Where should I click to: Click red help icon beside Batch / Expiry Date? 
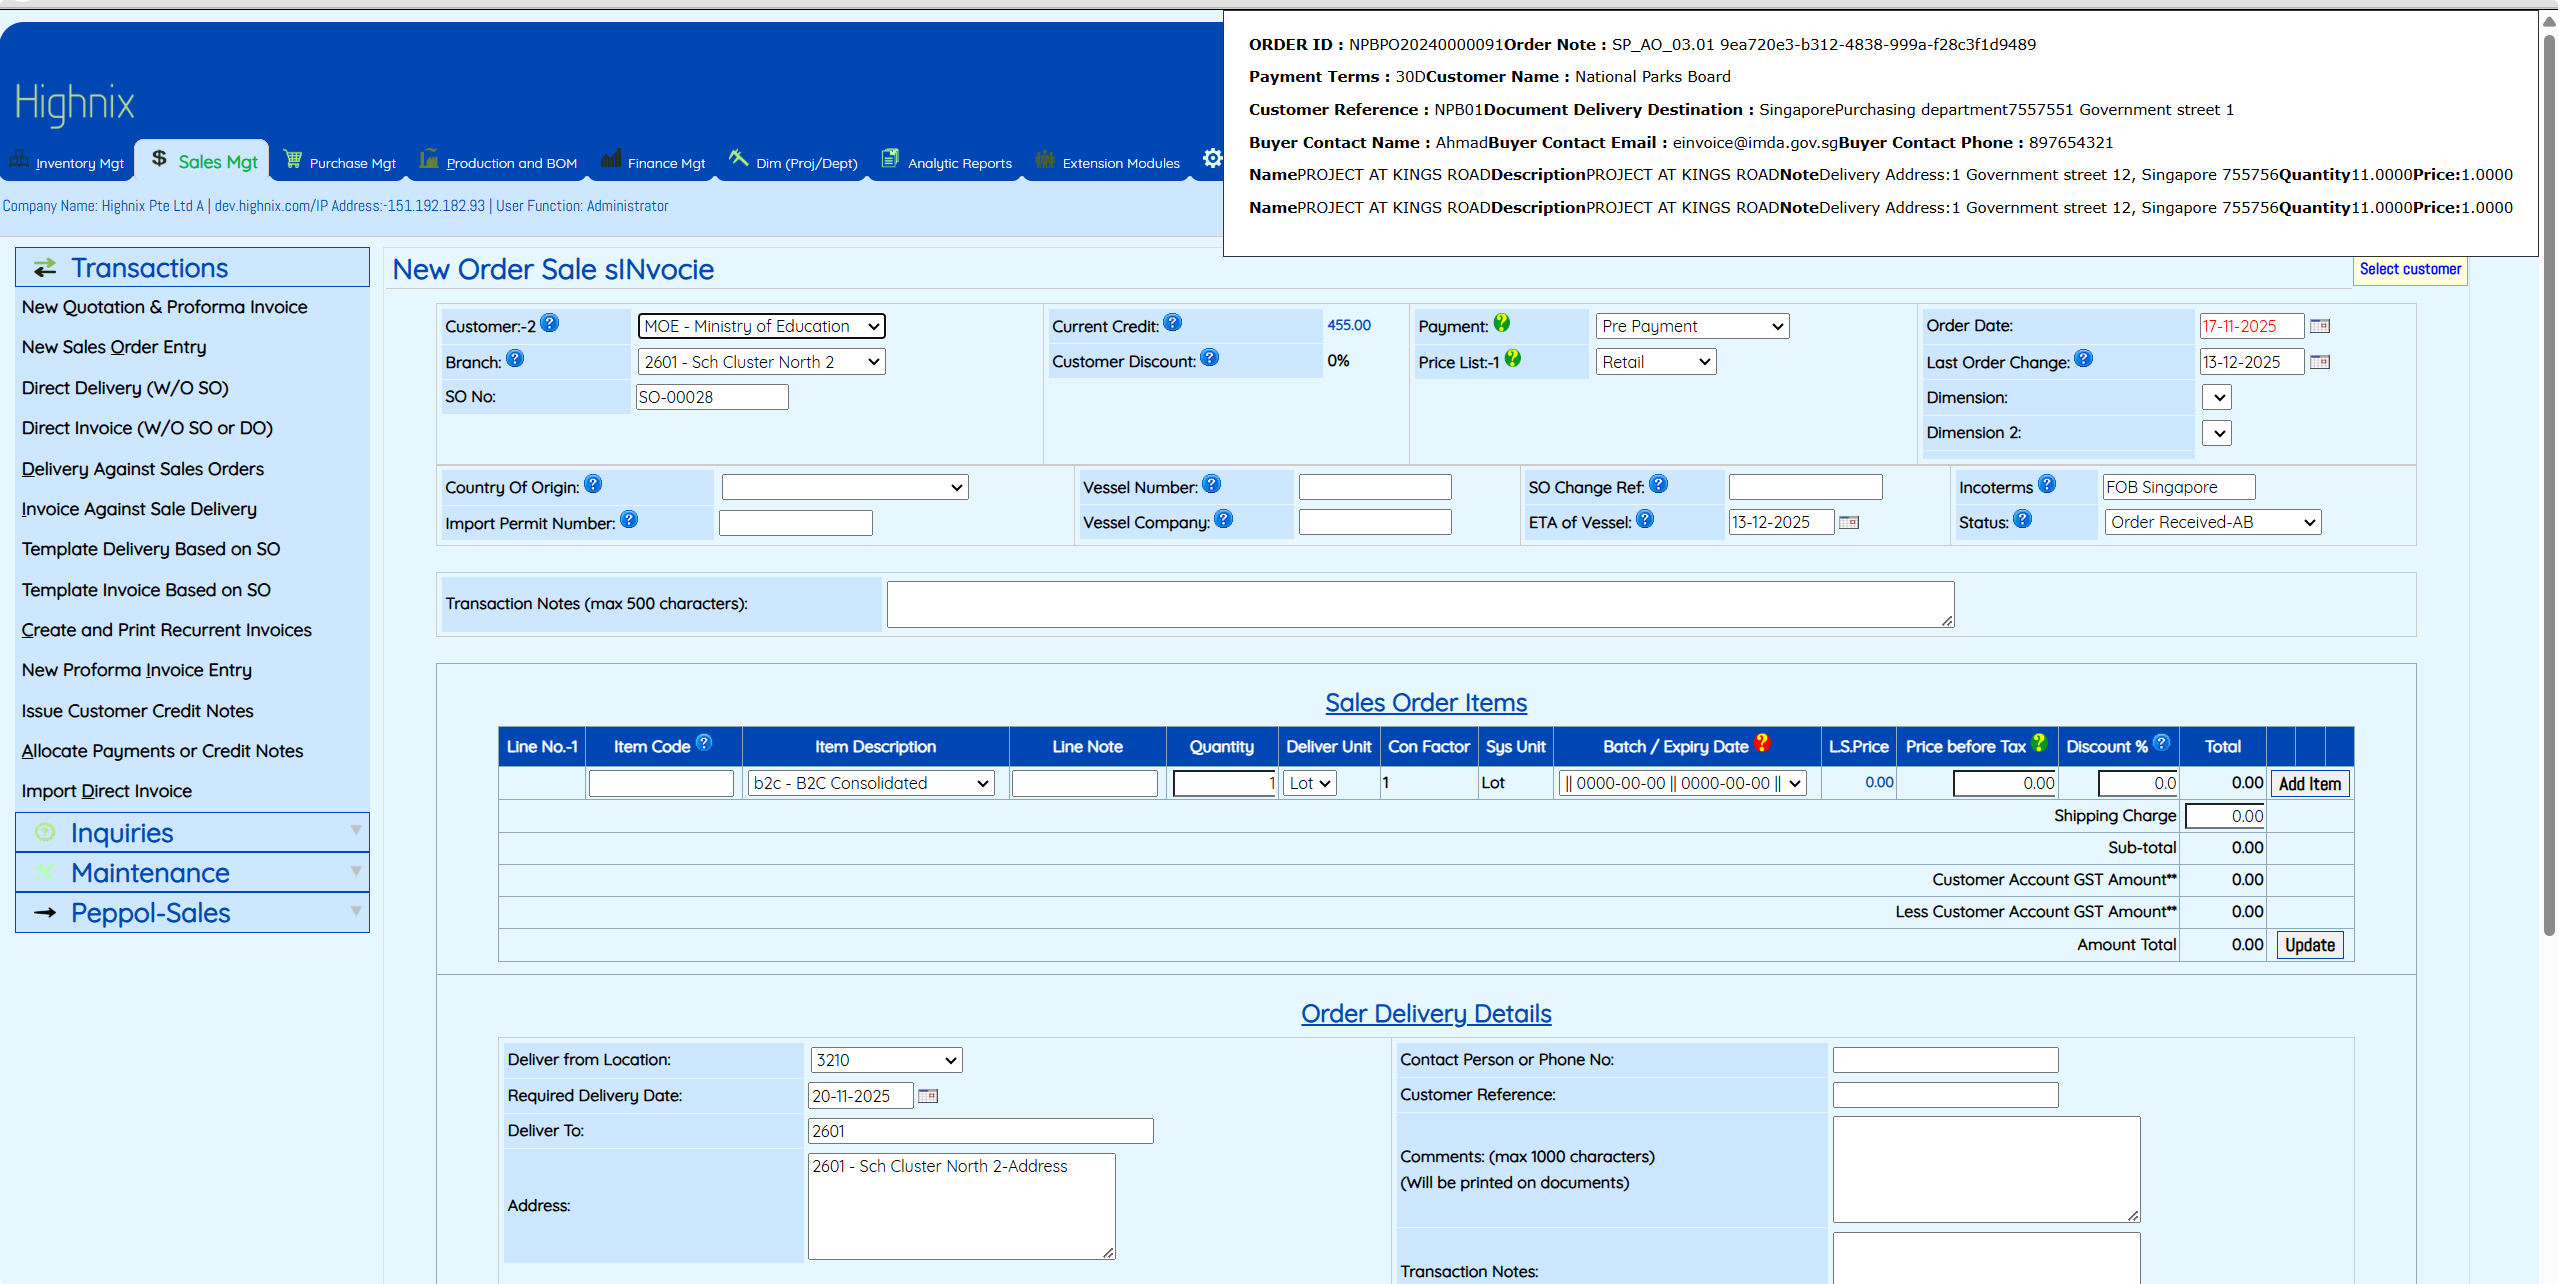click(x=1763, y=743)
